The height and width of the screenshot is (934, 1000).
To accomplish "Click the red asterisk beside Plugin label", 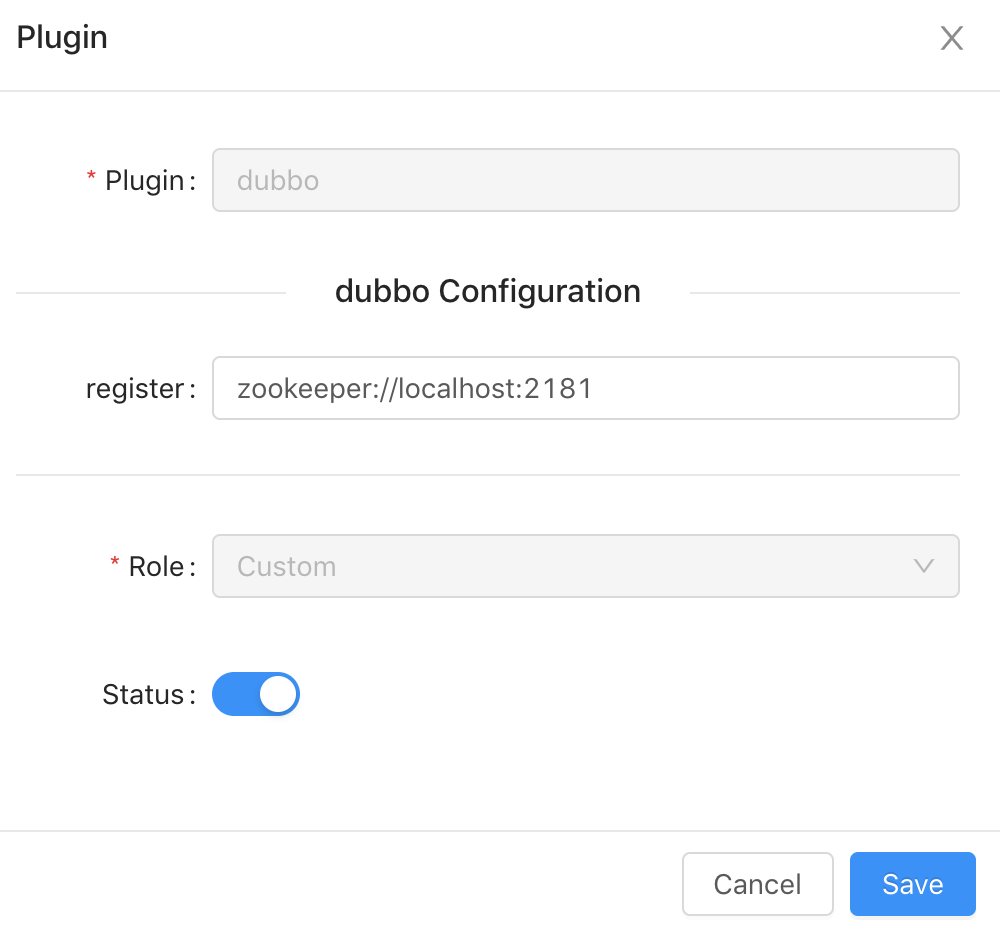I will pyautogui.click(x=92, y=178).
